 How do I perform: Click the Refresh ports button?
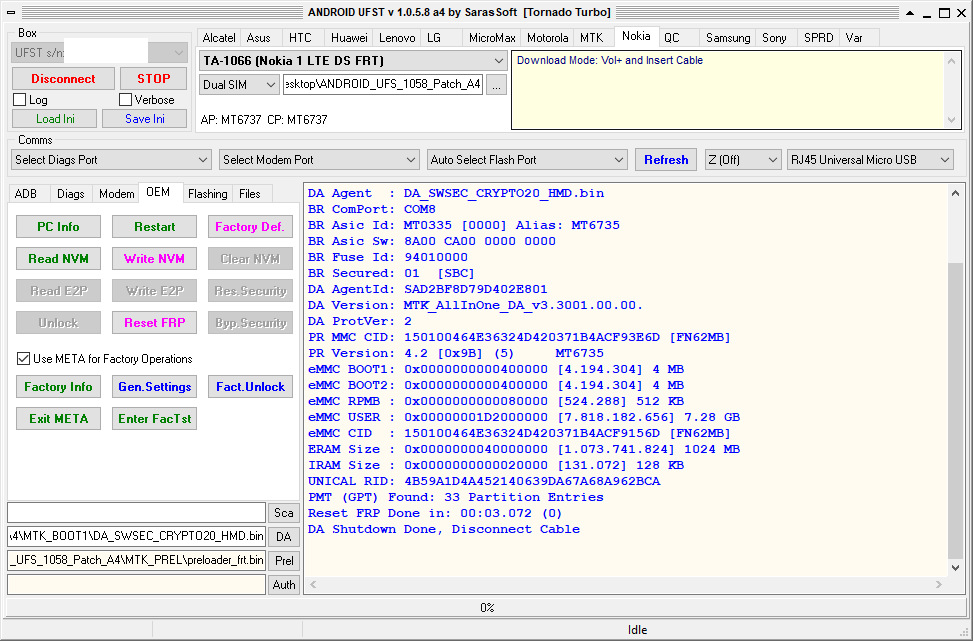[666, 159]
